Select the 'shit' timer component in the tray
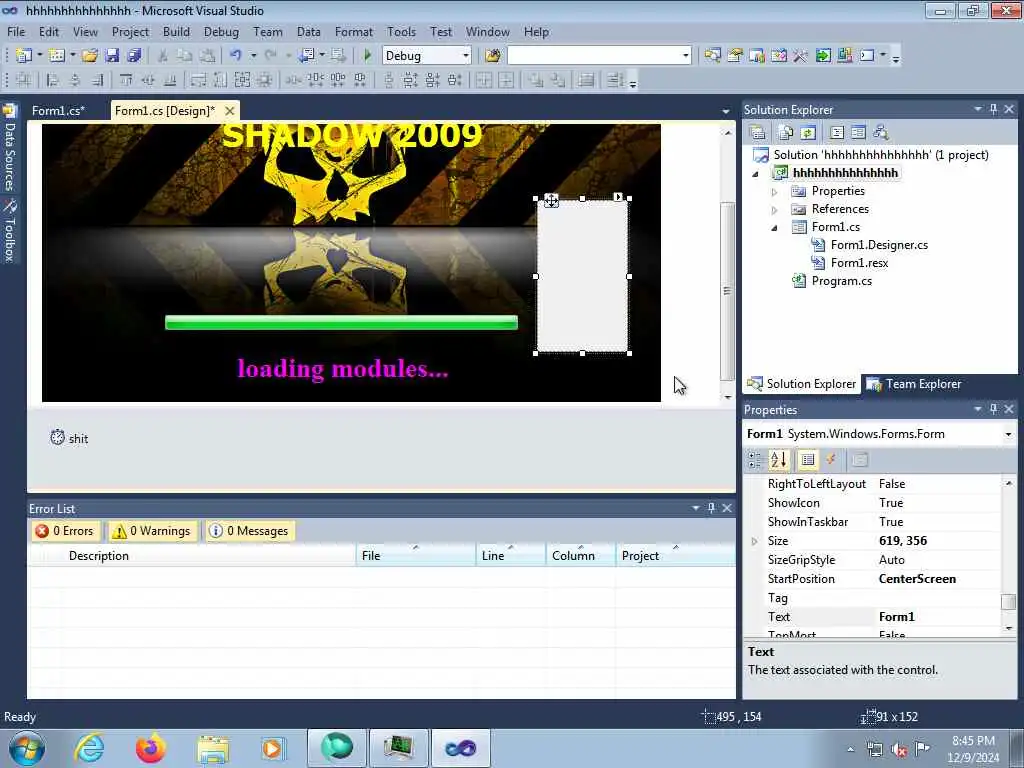Screen dimensions: 1024x768 [69, 438]
